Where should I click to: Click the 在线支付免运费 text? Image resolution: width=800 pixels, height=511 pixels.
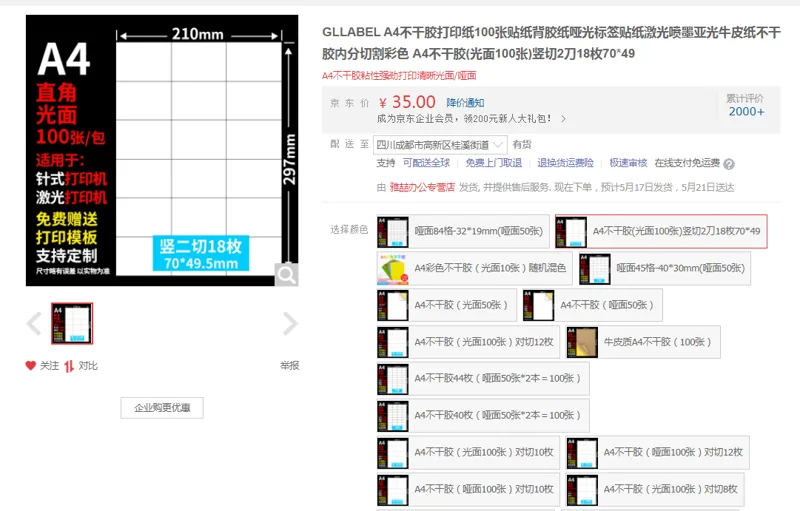pos(687,163)
